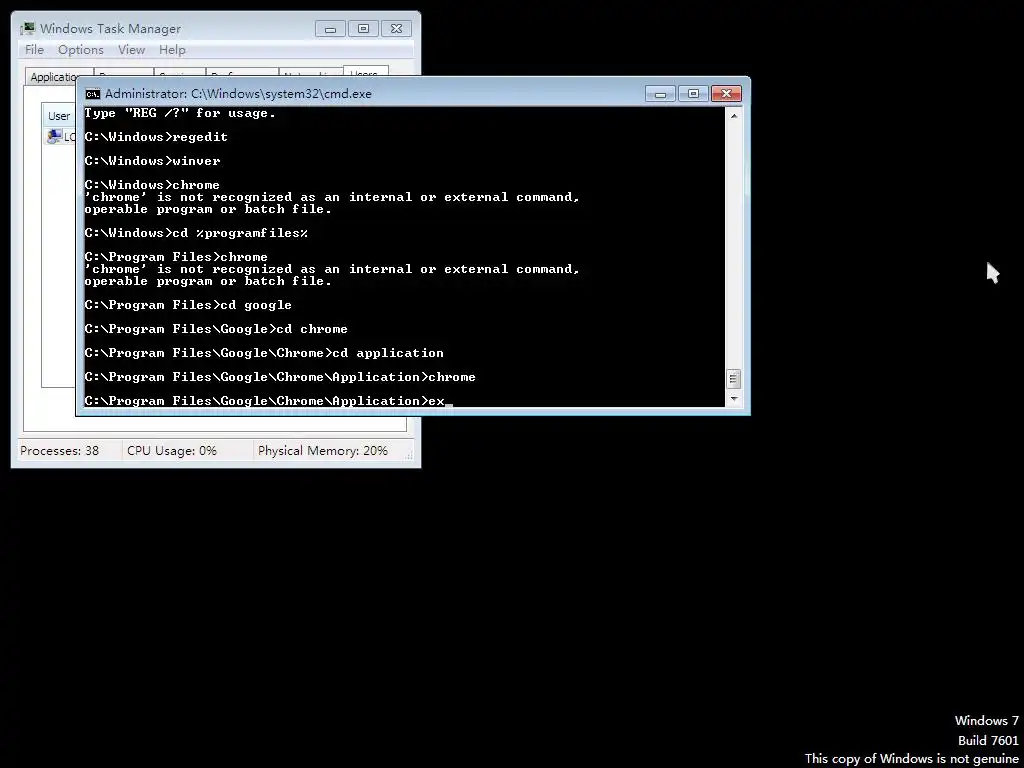Click the 'cd application' command line
Screen dimensions: 1024x768
(x=264, y=353)
